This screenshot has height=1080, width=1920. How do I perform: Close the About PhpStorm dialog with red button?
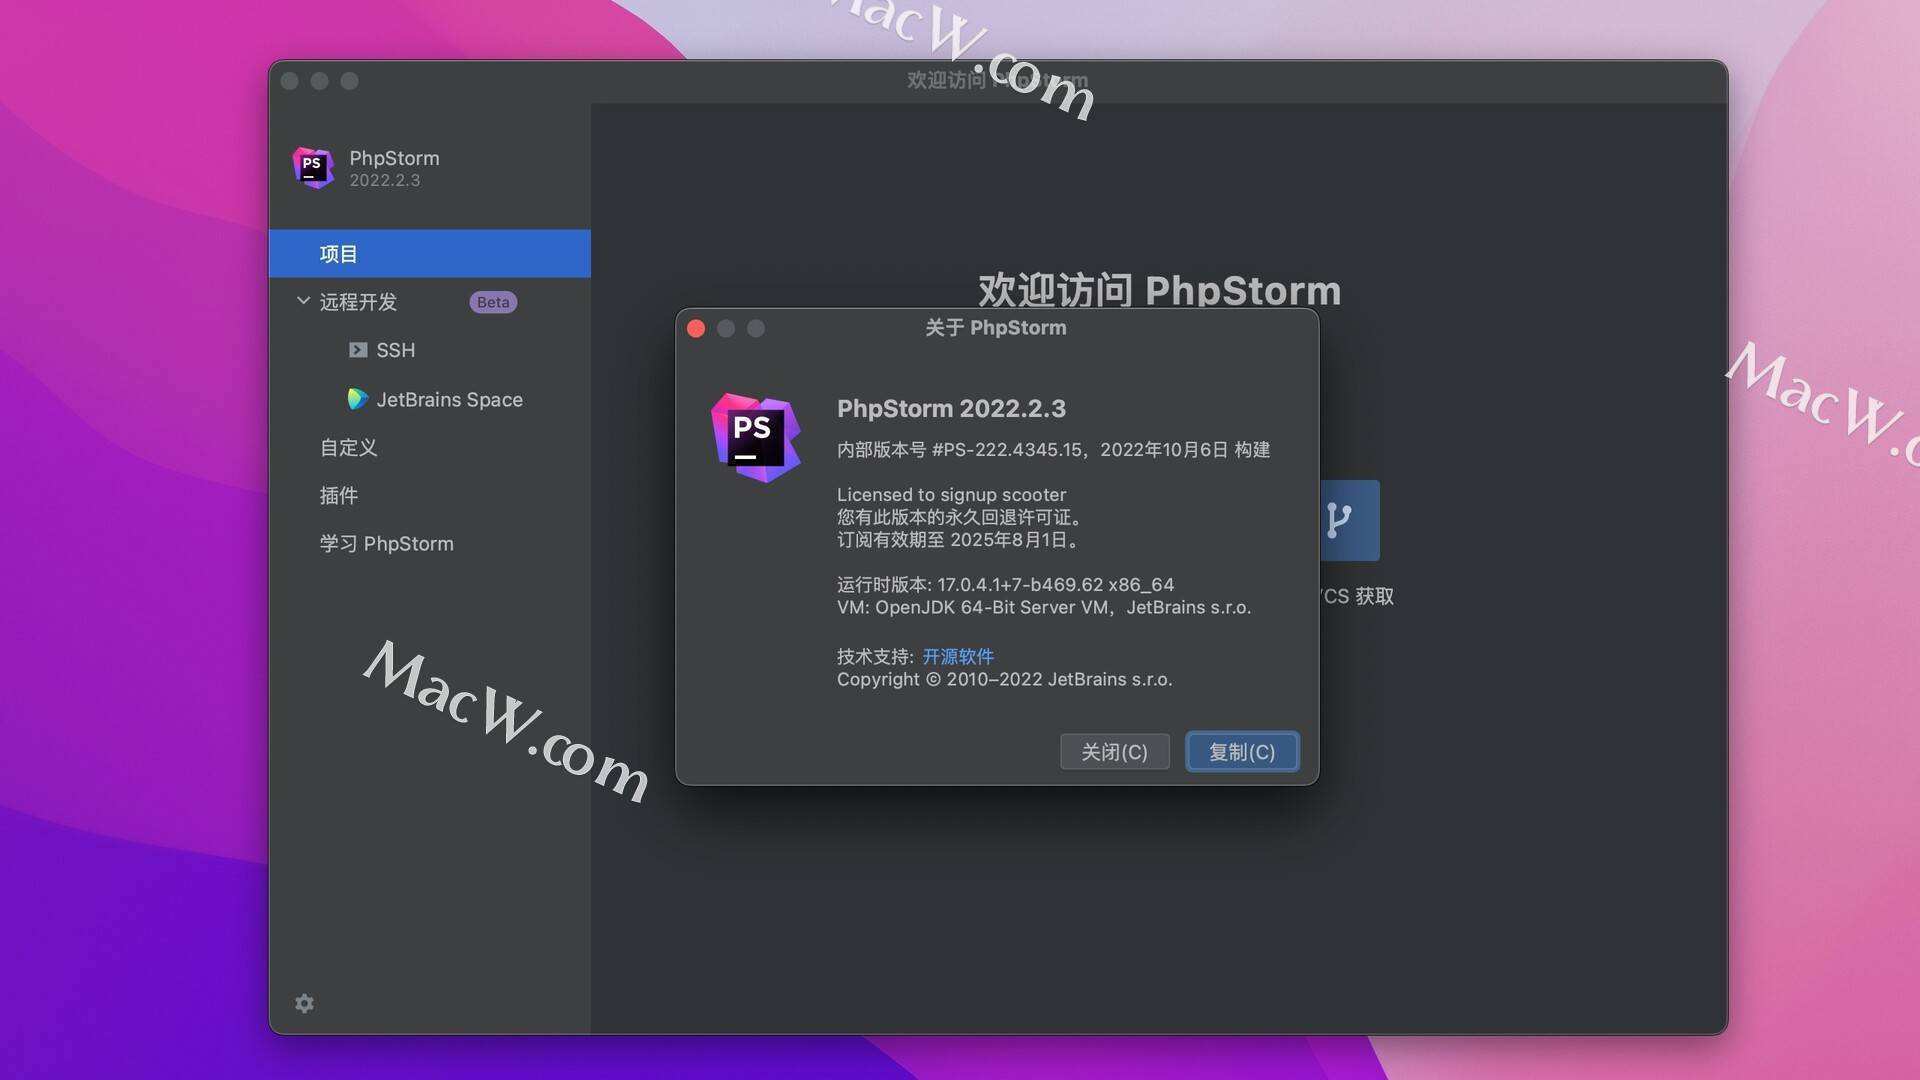pos(697,329)
